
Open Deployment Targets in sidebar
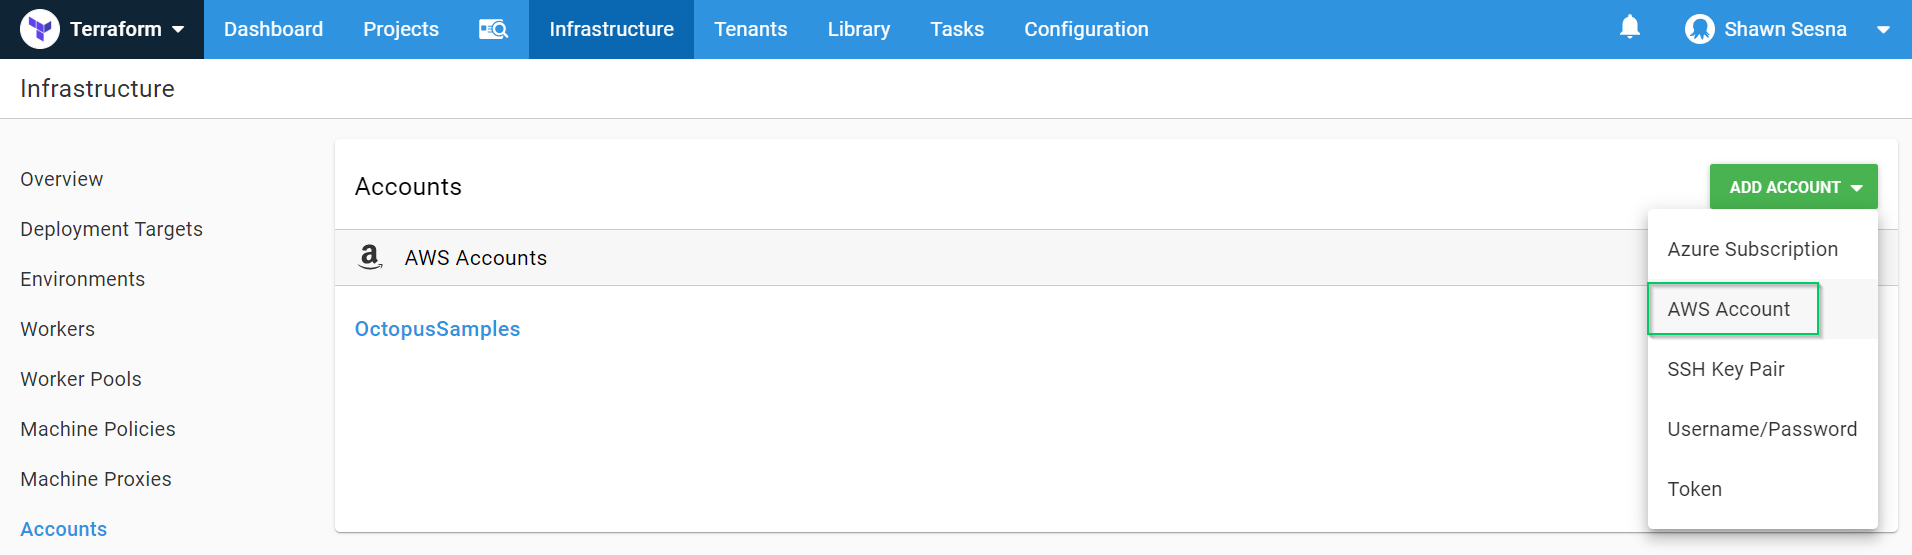click(111, 229)
